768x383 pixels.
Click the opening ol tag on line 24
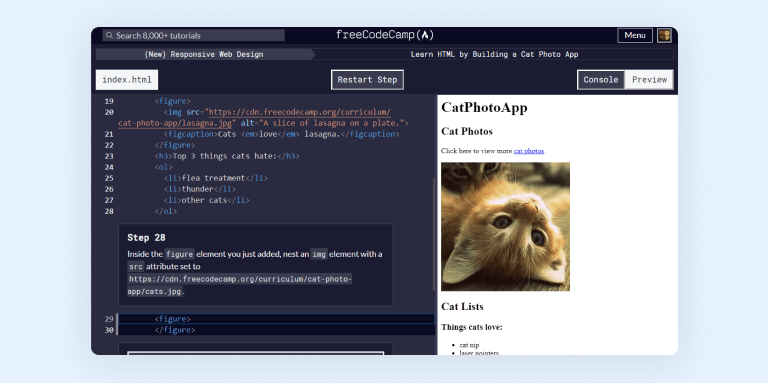(164, 167)
